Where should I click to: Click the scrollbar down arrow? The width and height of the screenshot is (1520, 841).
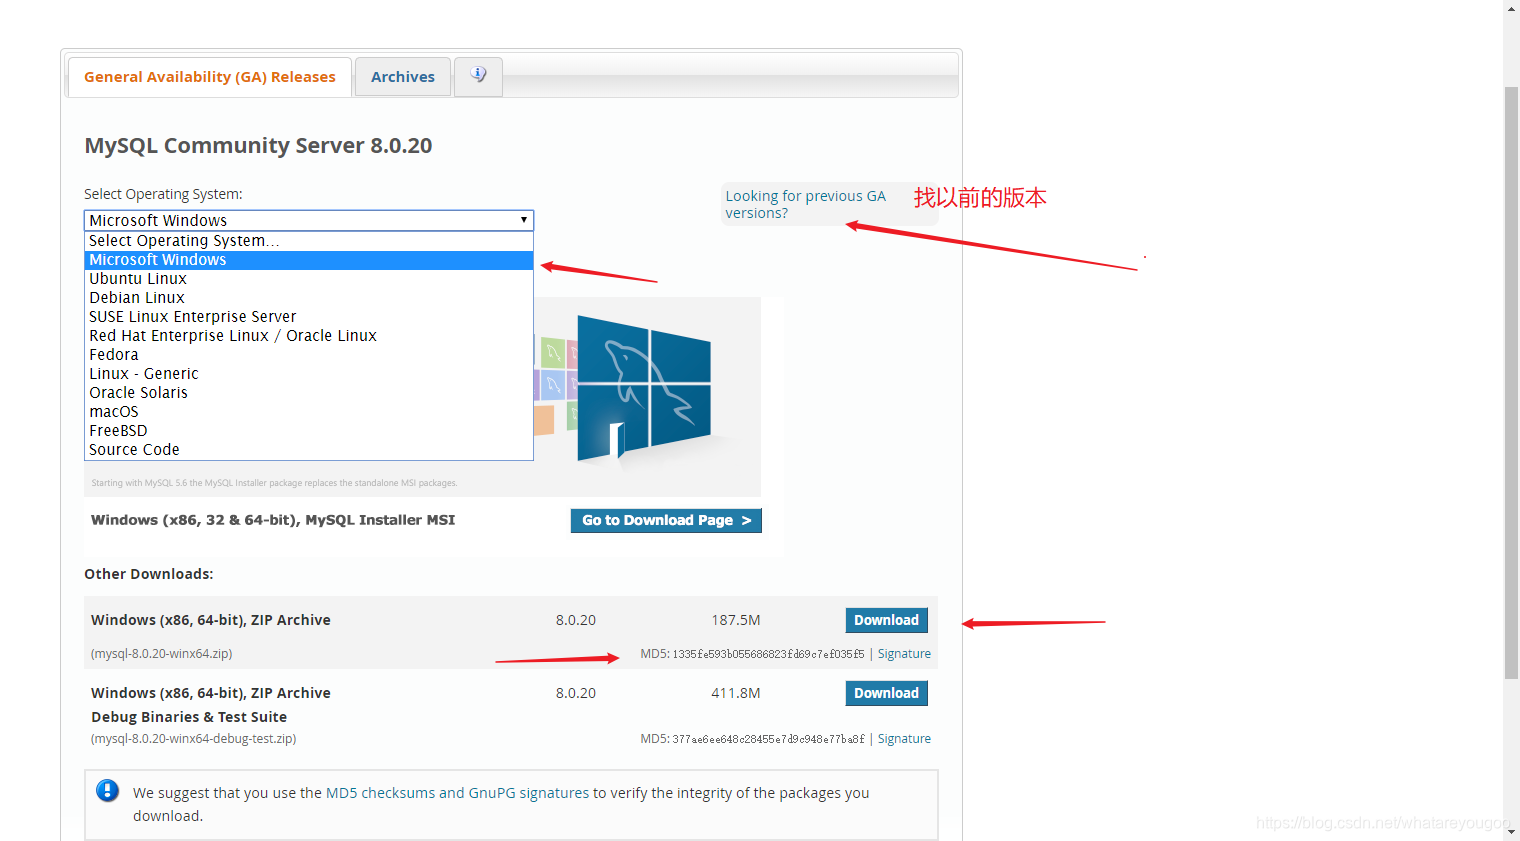click(1511, 832)
